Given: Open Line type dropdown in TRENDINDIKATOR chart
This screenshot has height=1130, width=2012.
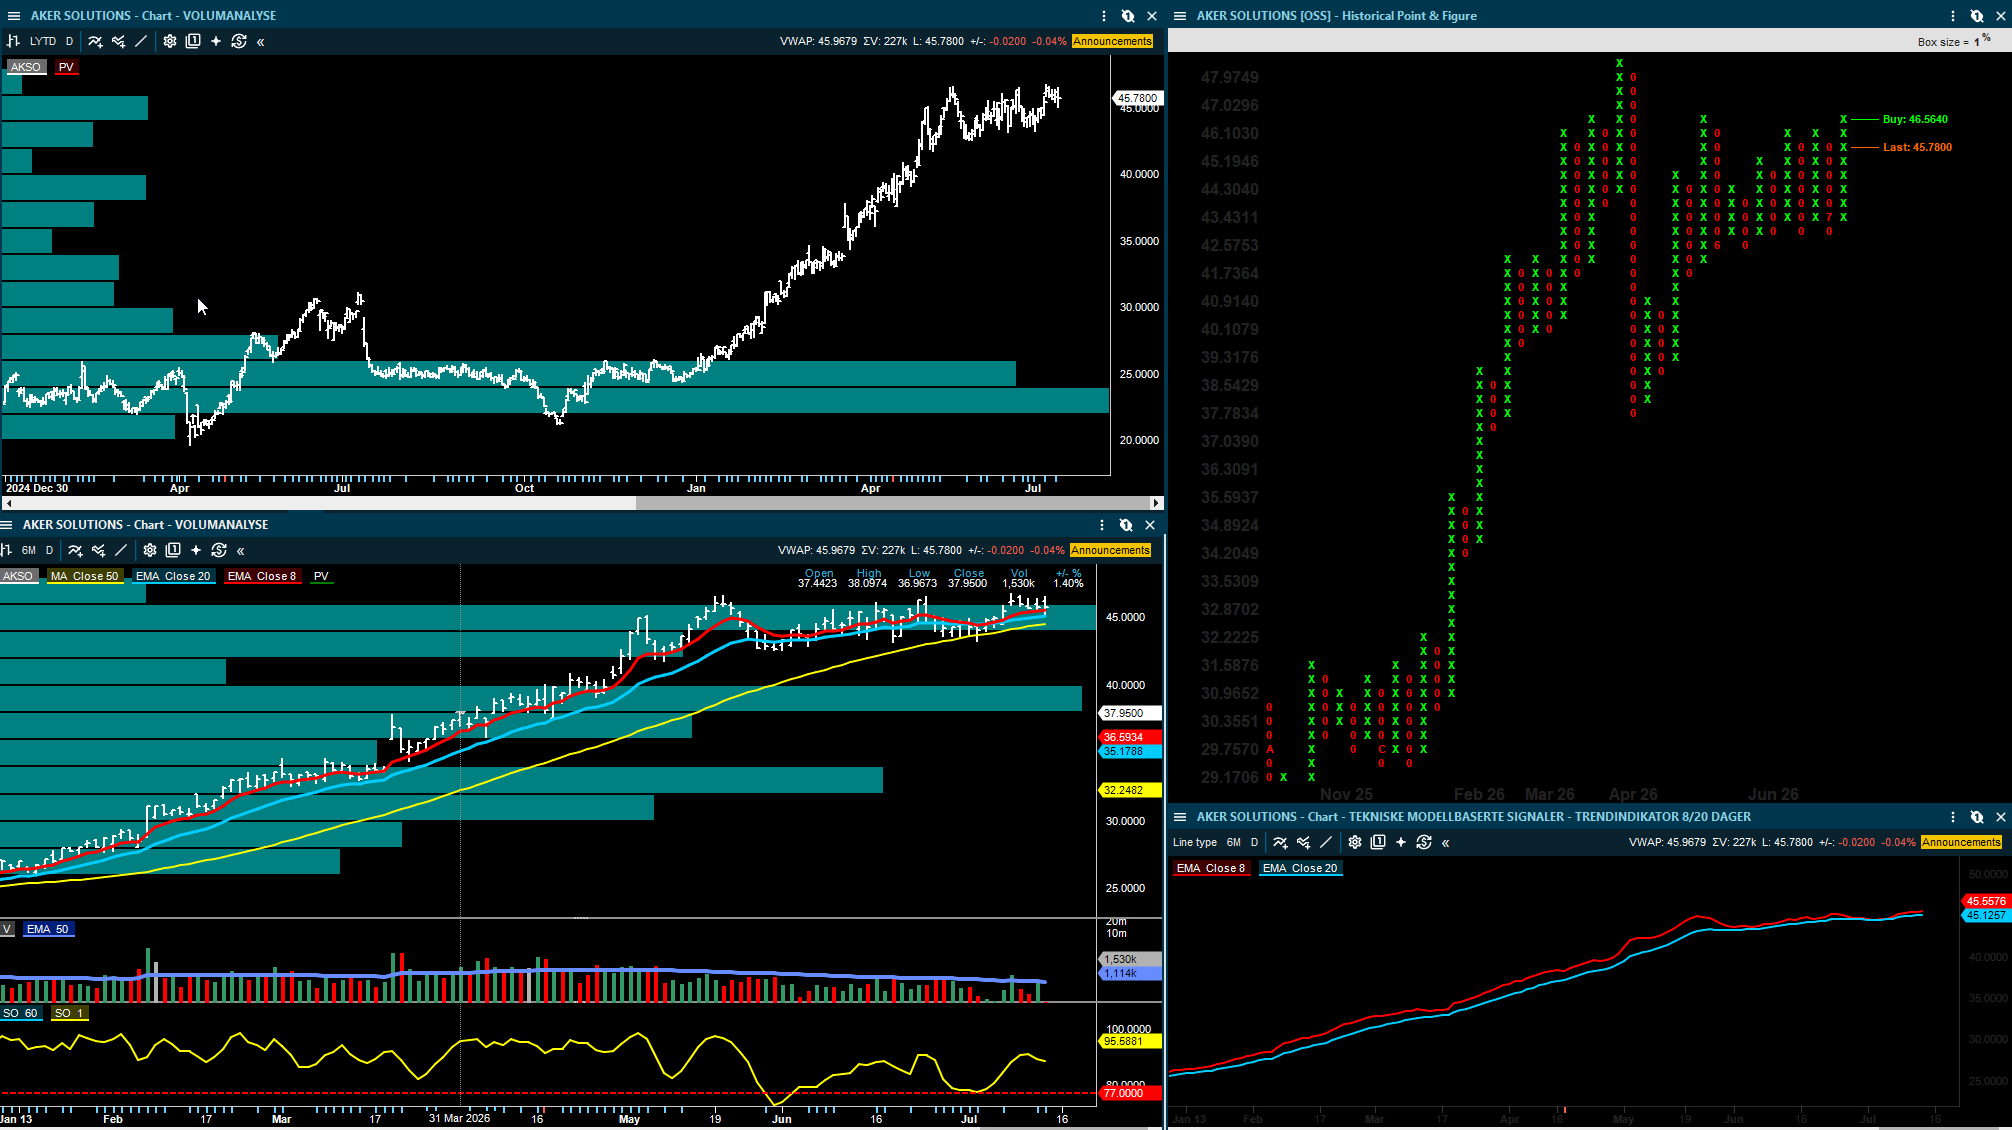Looking at the screenshot, I should pyautogui.click(x=1195, y=842).
